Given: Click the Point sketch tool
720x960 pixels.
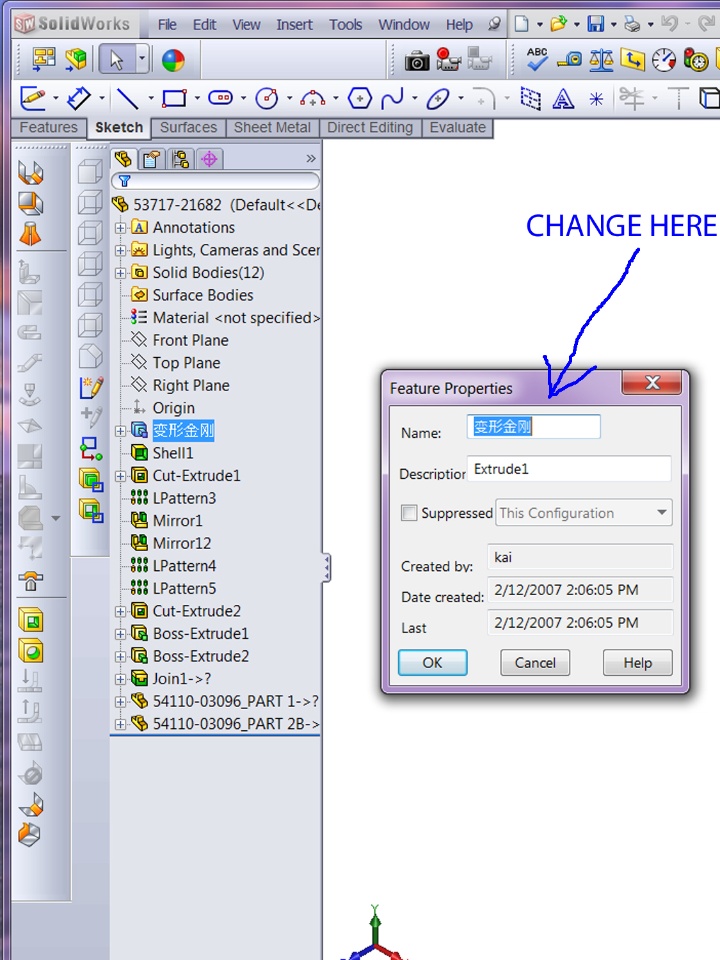Looking at the screenshot, I should click(x=596, y=99).
